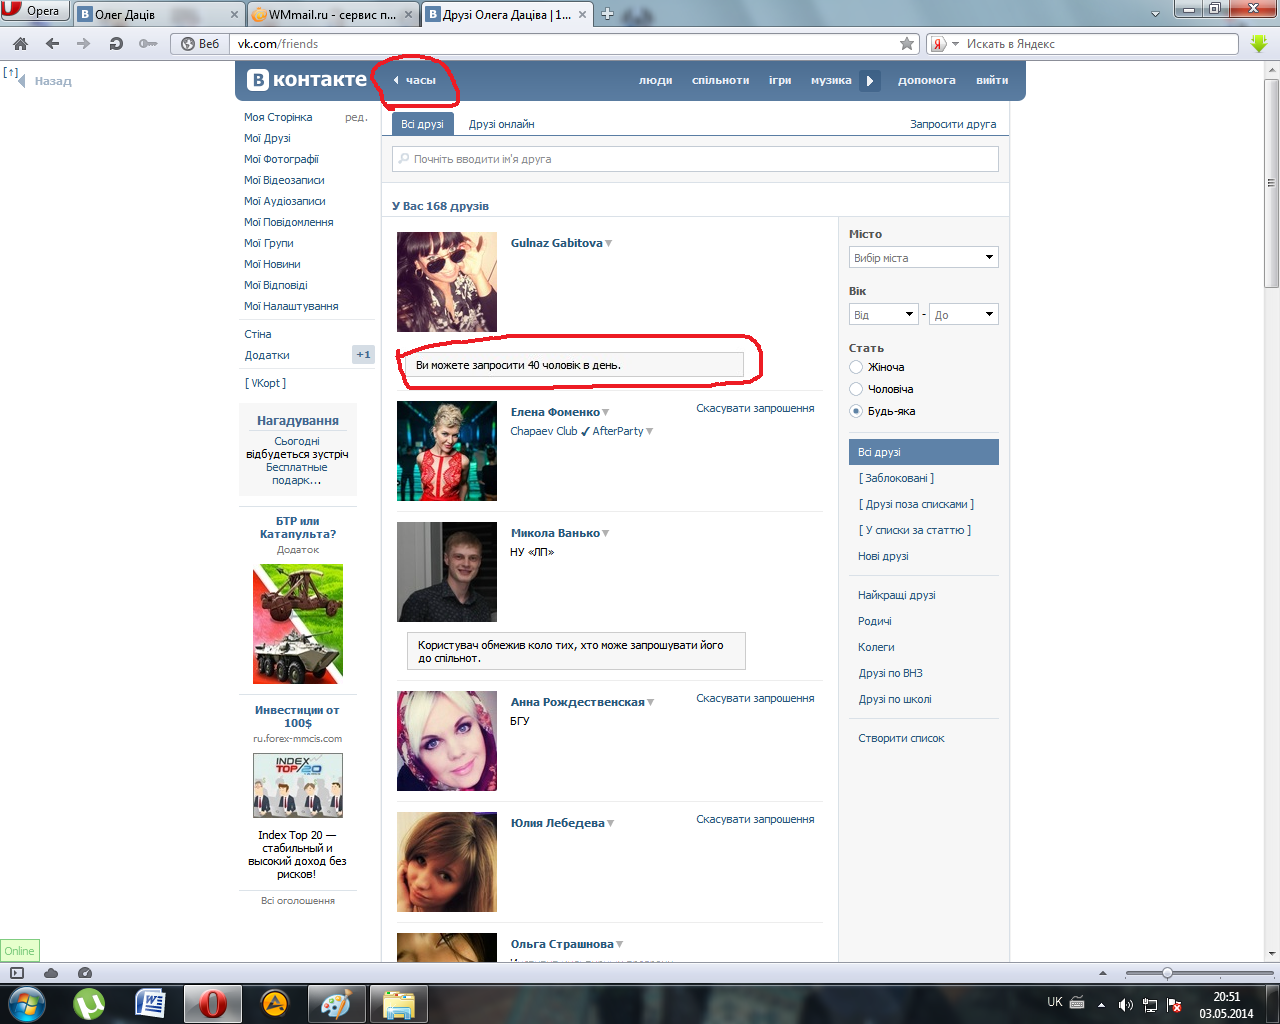
Task: Open the Opera main menu button
Action: [x=33, y=11]
